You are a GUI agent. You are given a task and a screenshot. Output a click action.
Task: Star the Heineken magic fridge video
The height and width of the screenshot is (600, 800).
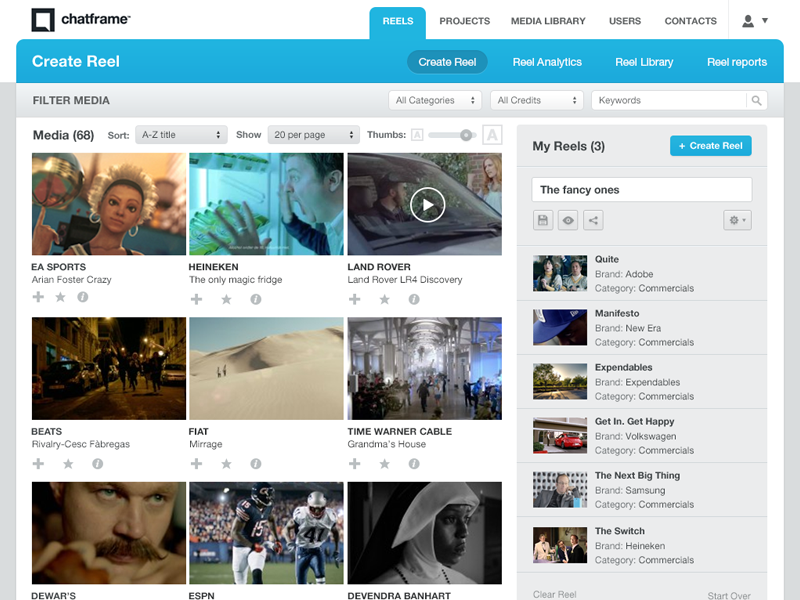click(227, 299)
